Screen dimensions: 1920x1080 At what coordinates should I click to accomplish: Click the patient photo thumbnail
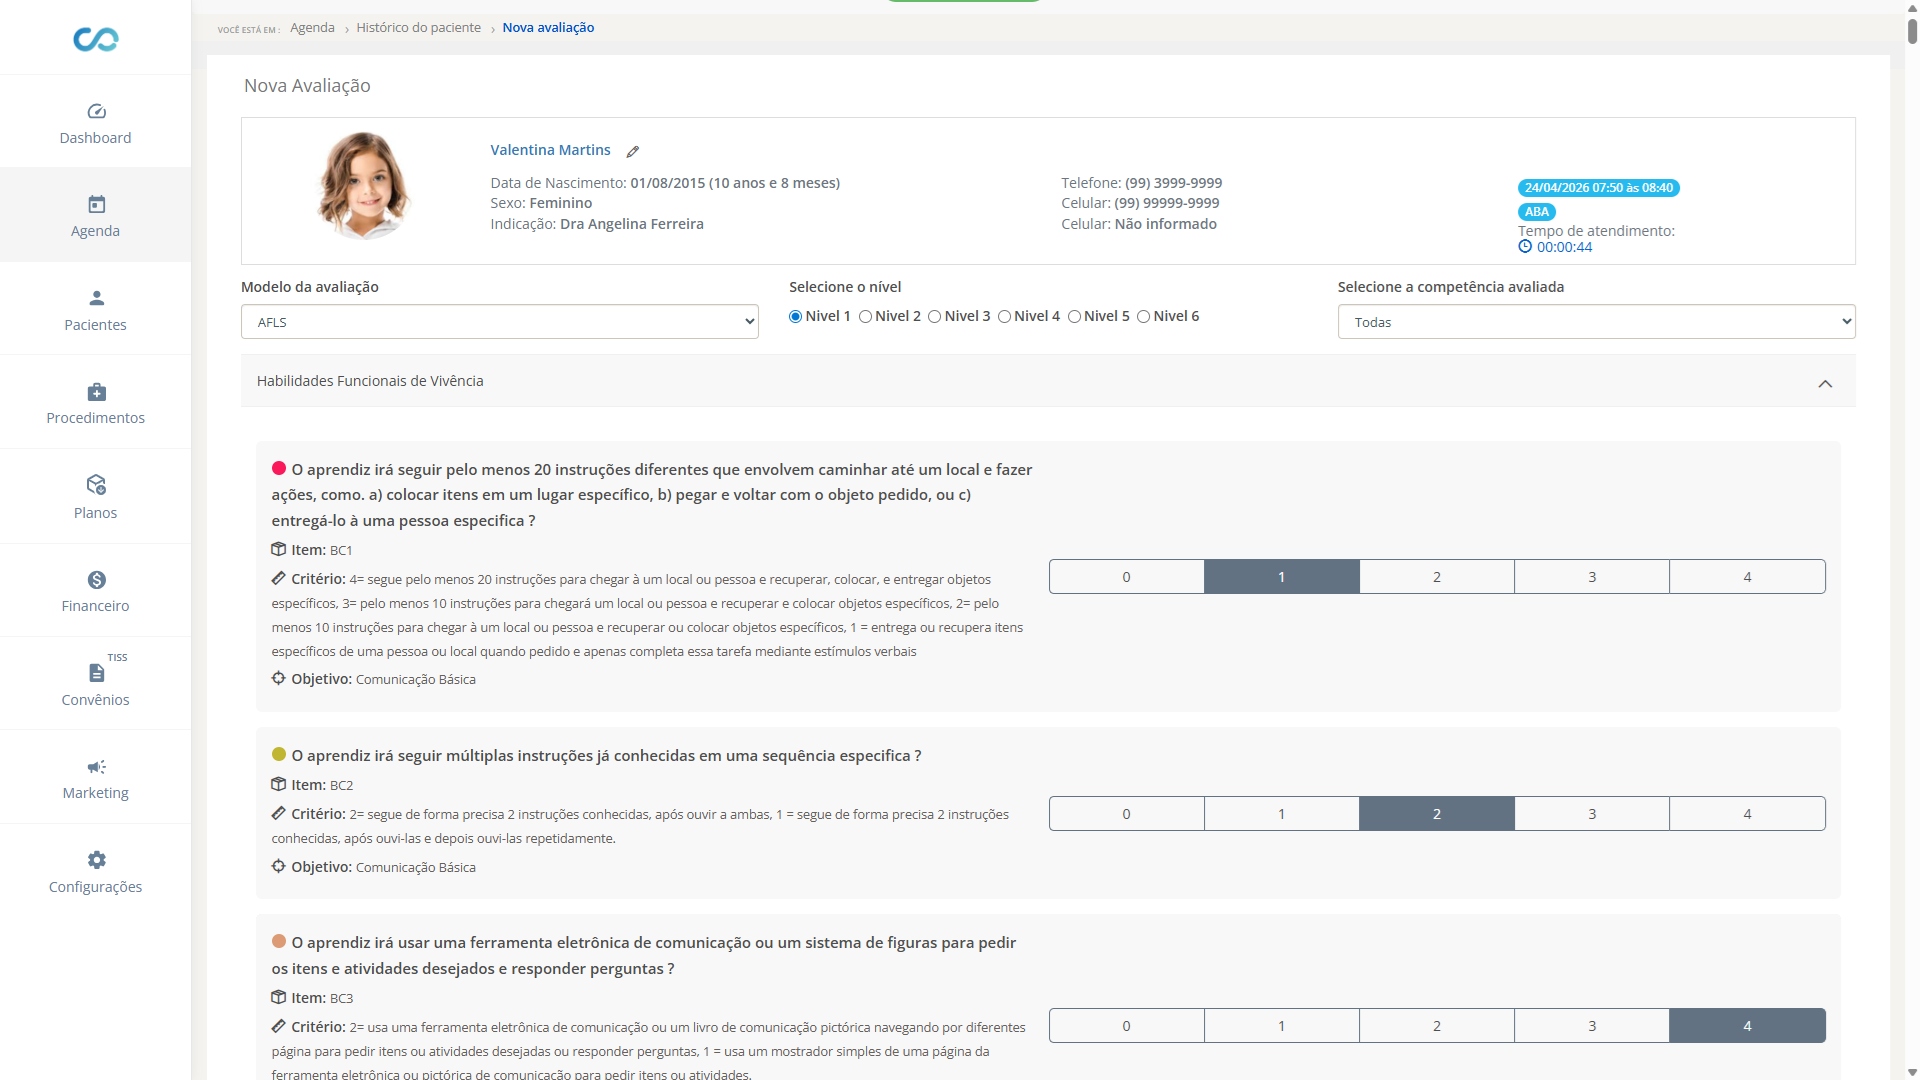(x=364, y=186)
